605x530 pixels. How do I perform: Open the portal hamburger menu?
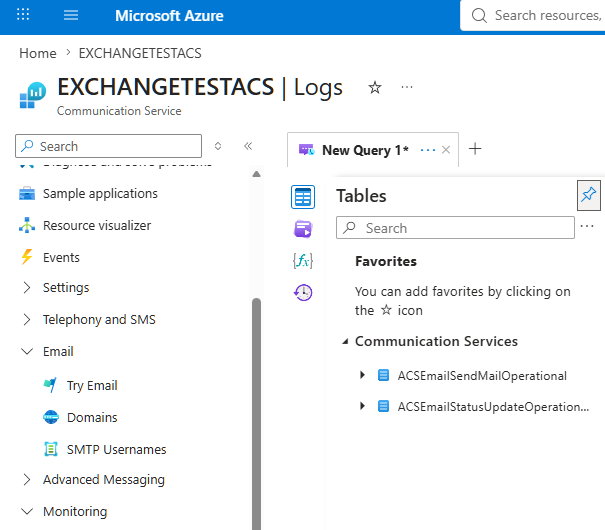coord(71,15)
